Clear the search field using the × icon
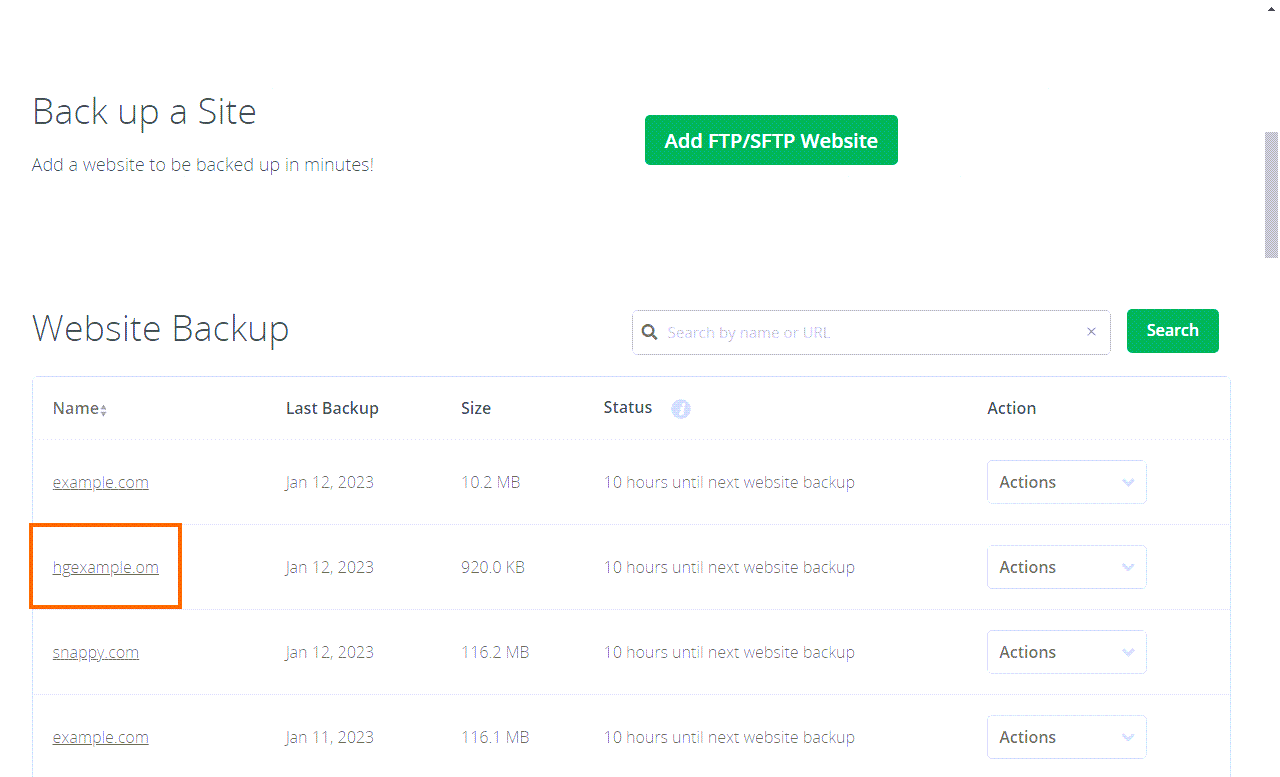This screenshot has height=777, width=1280. click(x=1091, y=331)
